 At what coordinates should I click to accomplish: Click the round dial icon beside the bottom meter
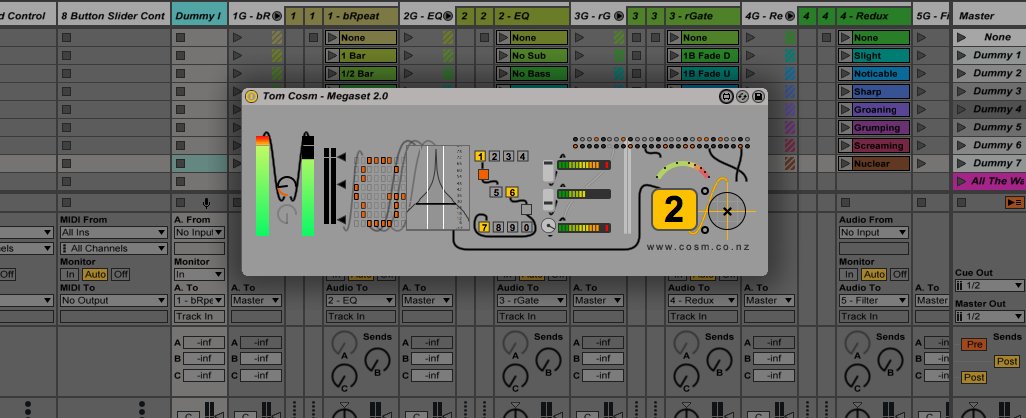click(x=548, y=226)
